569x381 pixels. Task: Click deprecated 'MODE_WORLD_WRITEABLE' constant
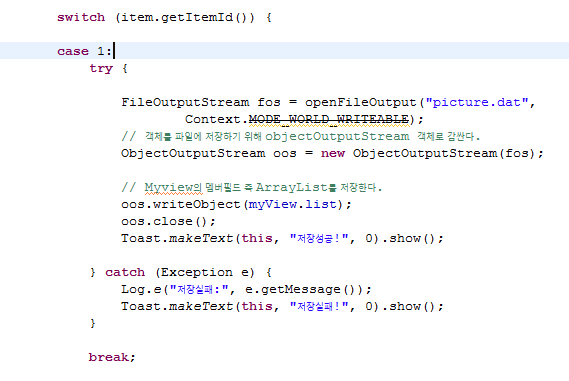[329, 119]
